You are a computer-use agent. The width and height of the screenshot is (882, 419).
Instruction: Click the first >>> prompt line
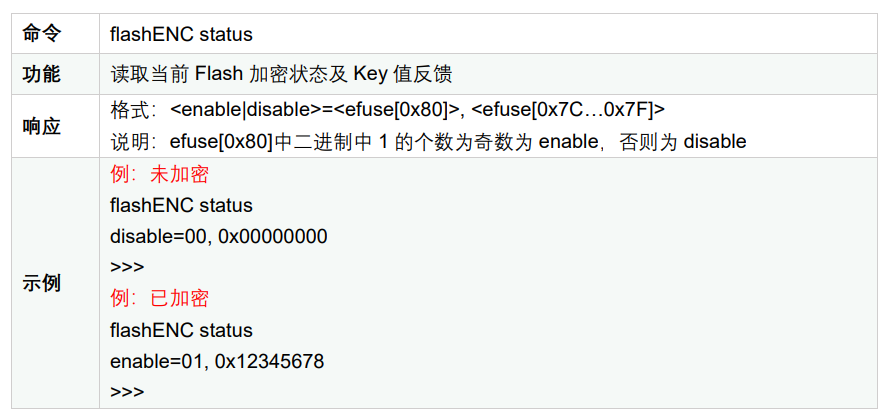[x=127, y=267]
